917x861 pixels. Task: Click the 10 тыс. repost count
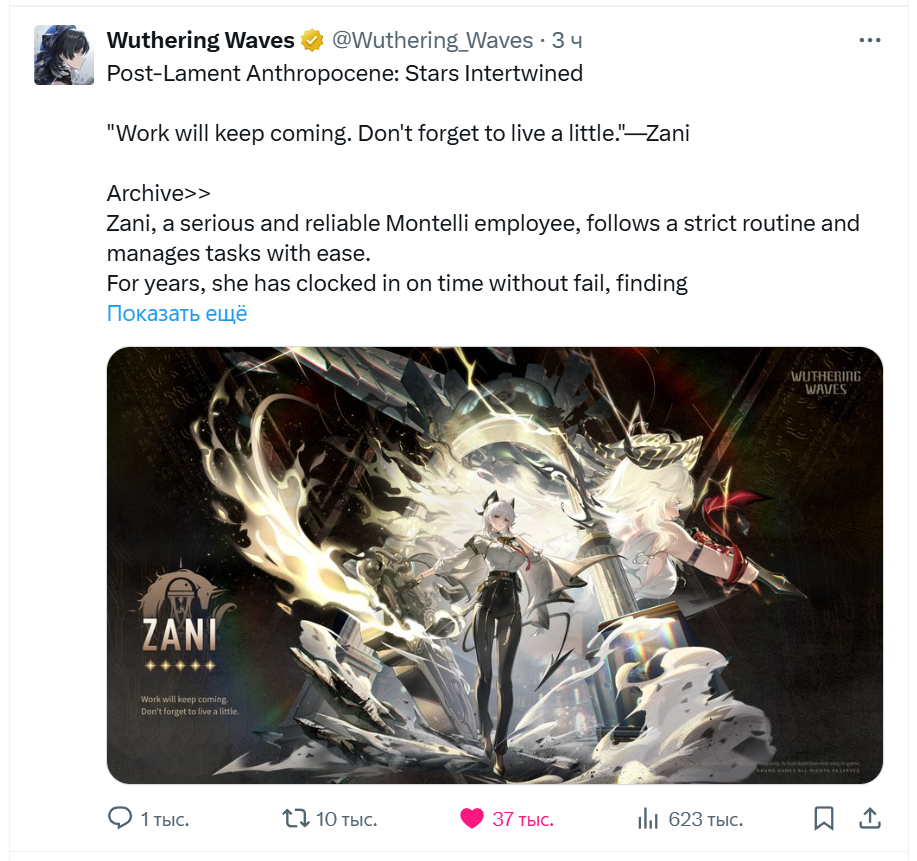347,819
